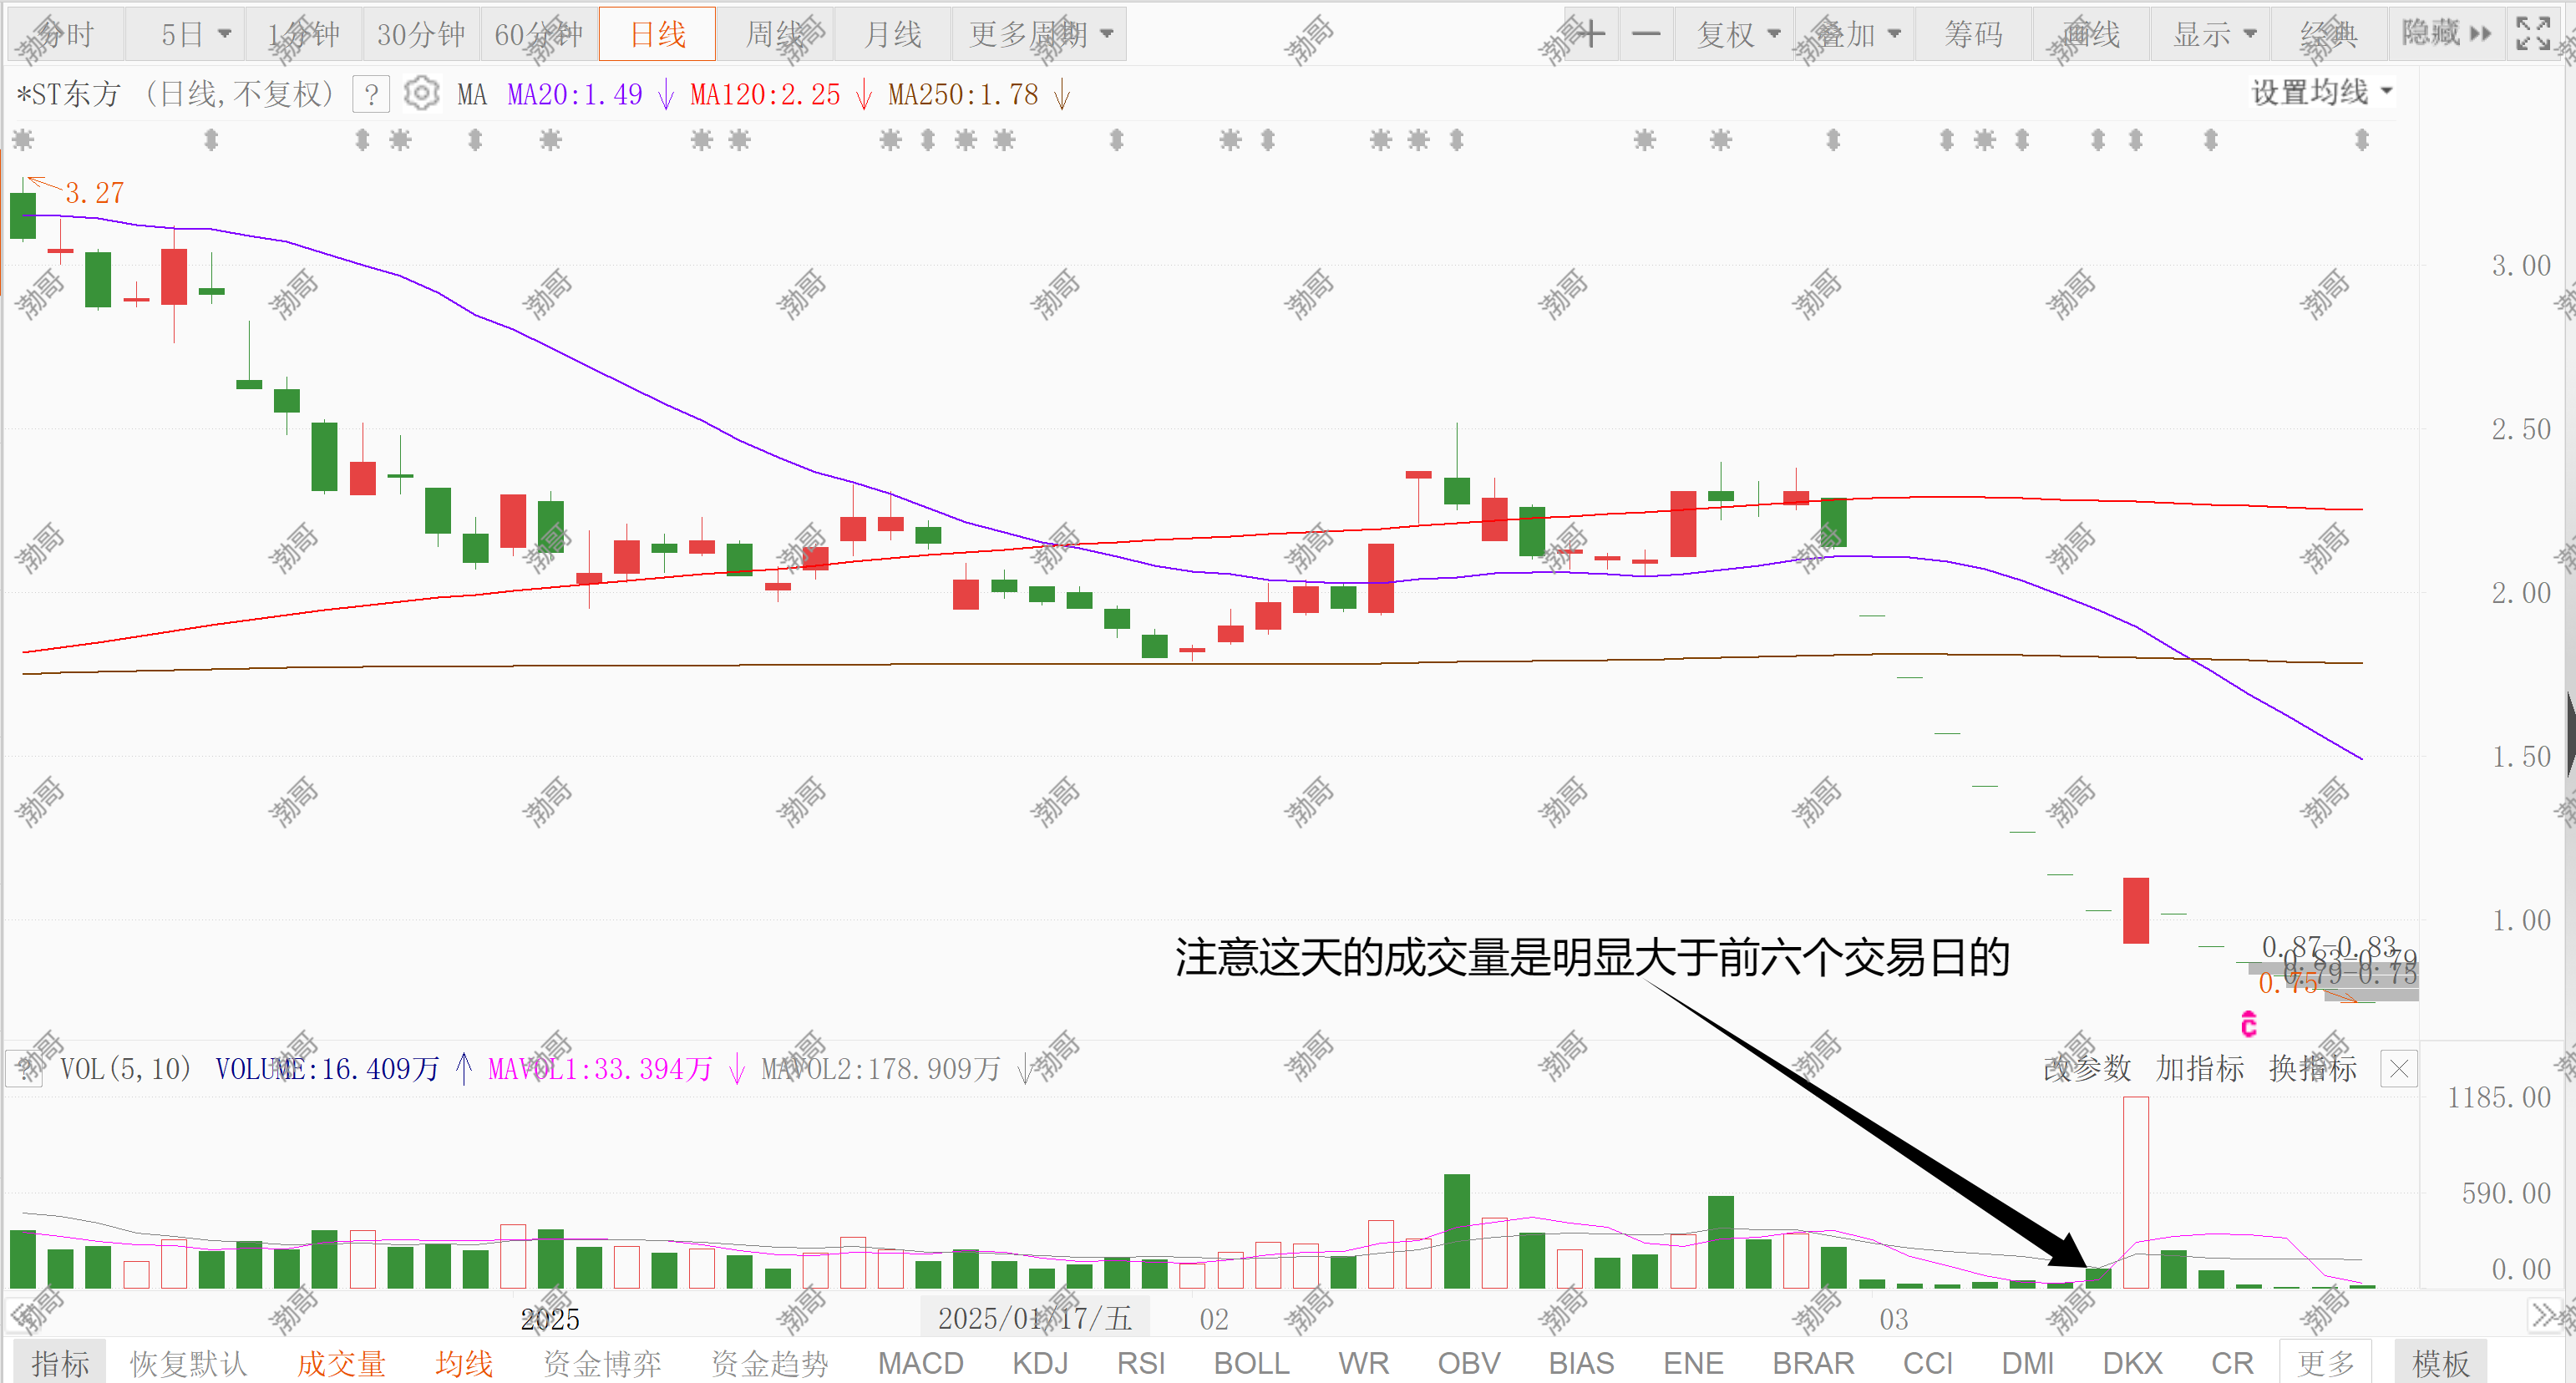Screen dimensions: 2576x1383
Task: Click the 改参数 link
Action: pyautogui.click(x=2087, y=1069)
